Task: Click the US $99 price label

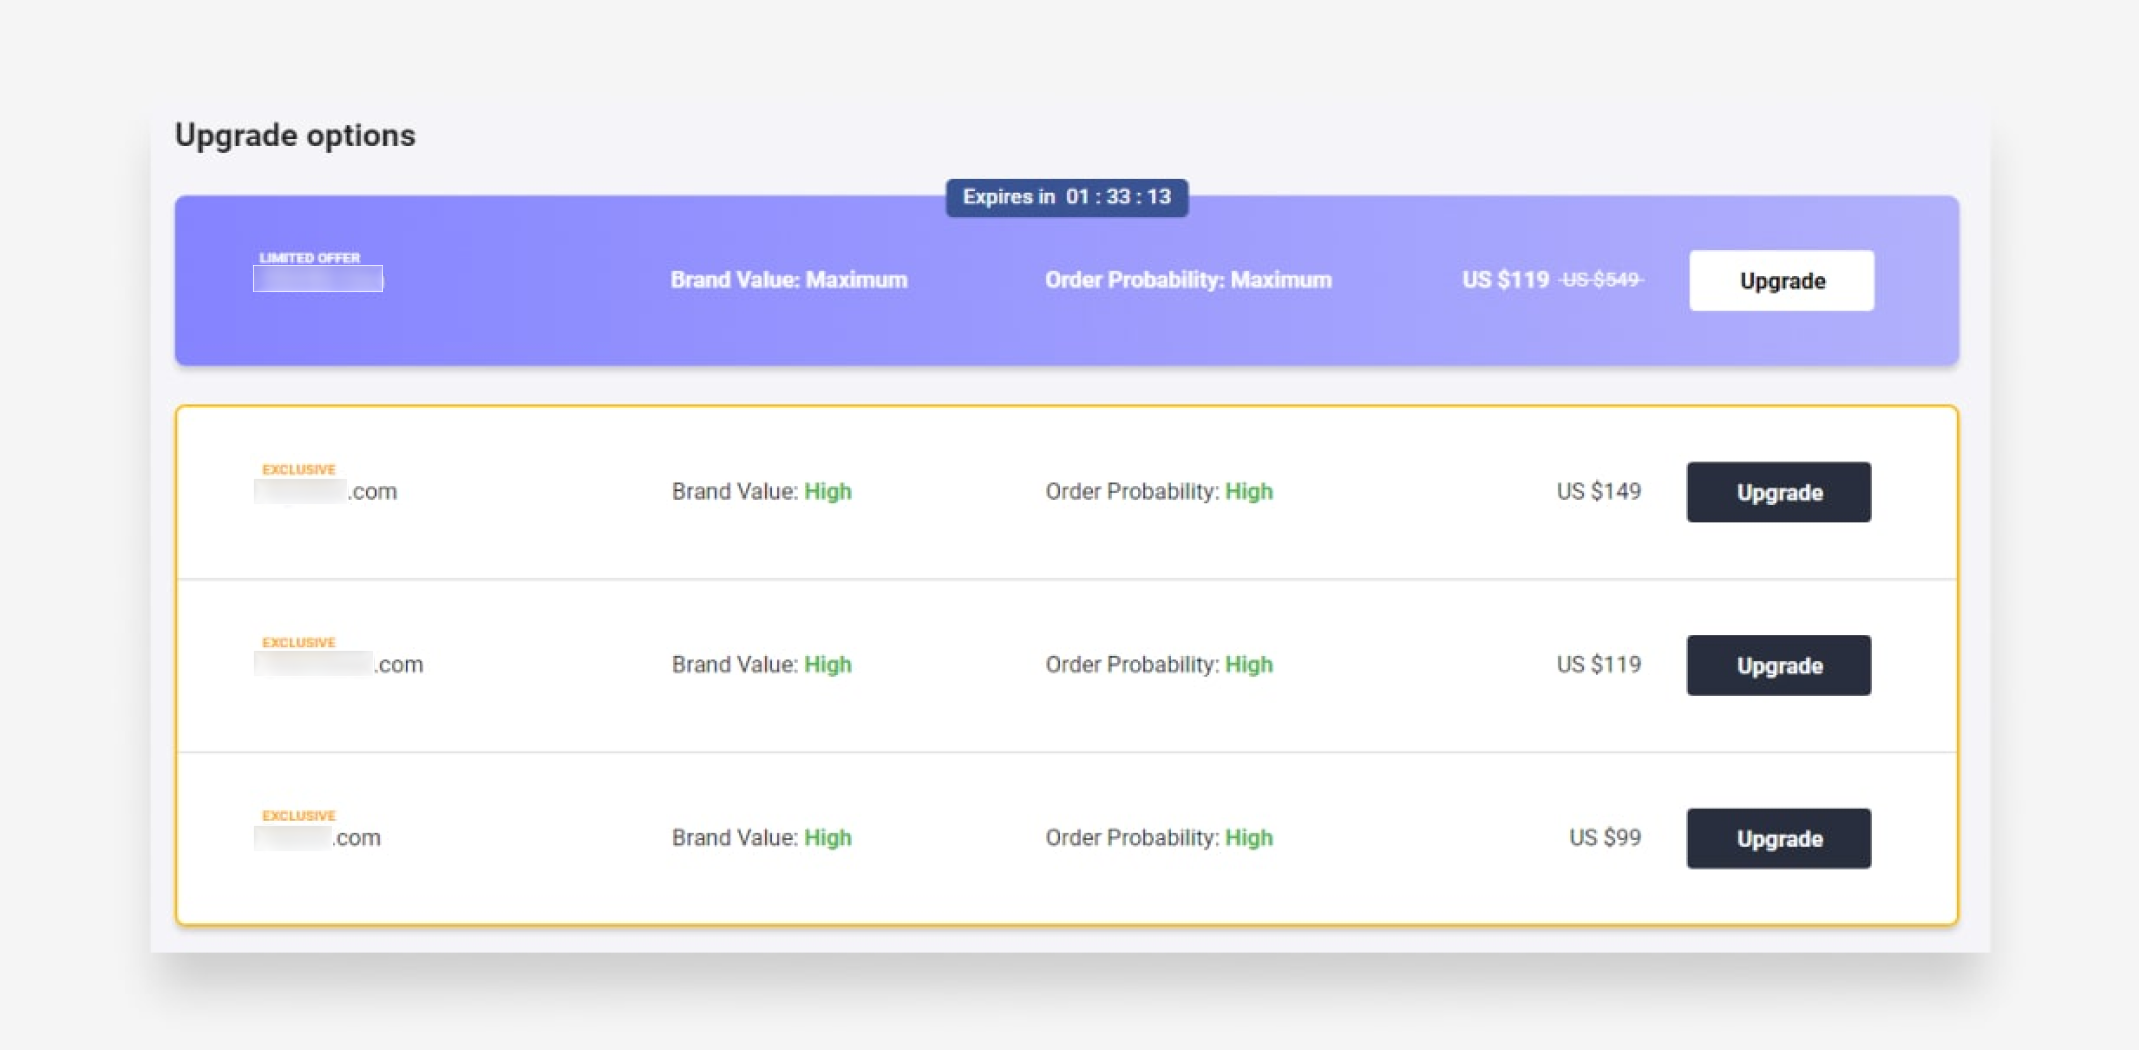Action: 1604,838
